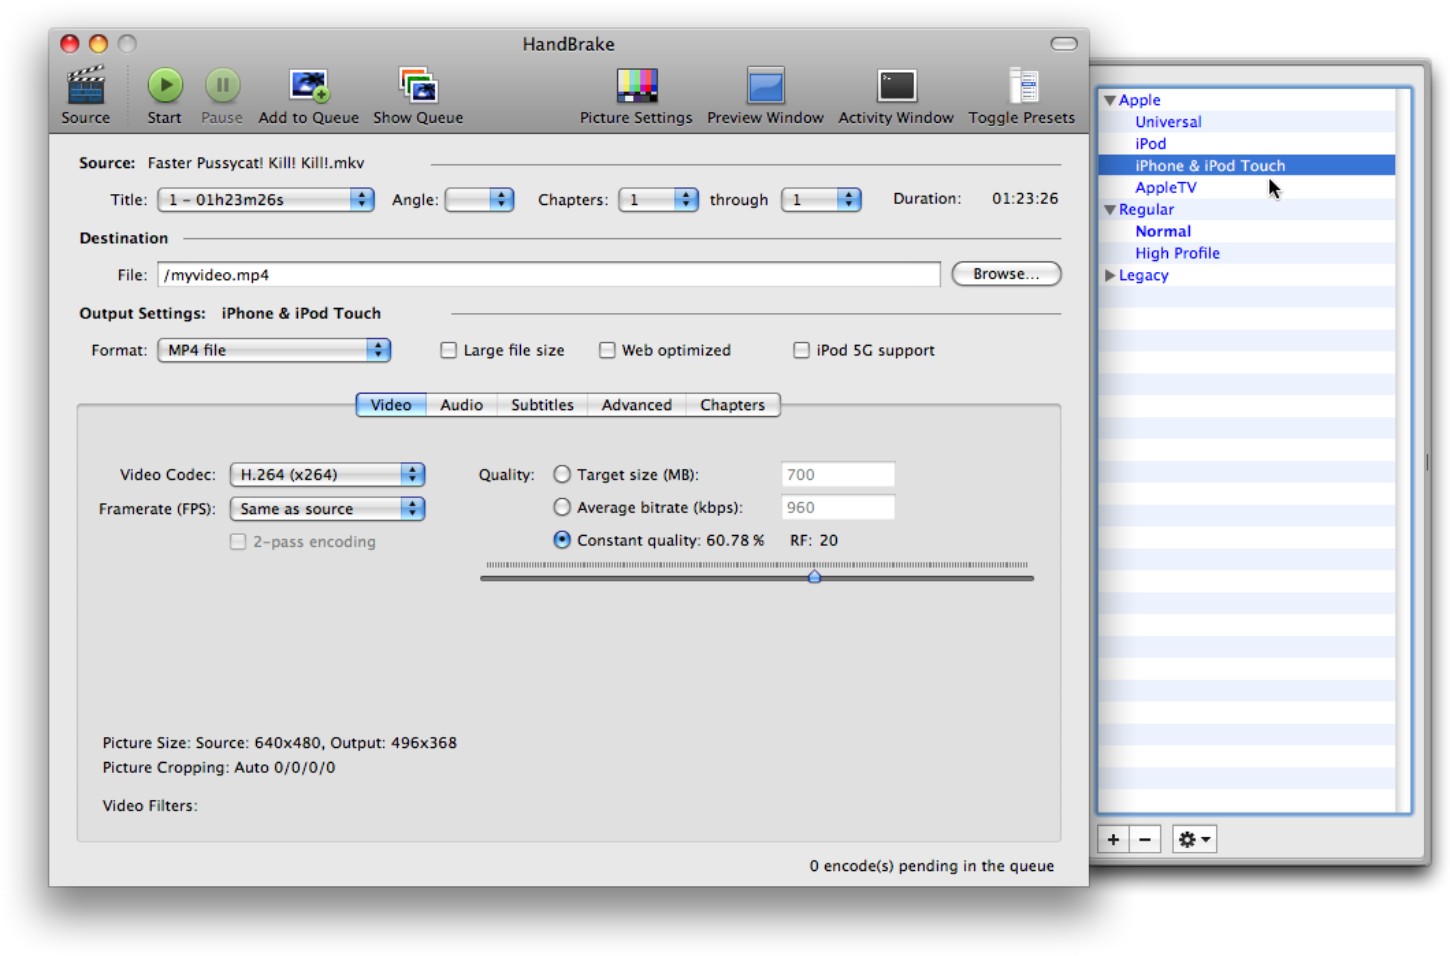Toggle Presets drawer icon

tap(1022, 86)
